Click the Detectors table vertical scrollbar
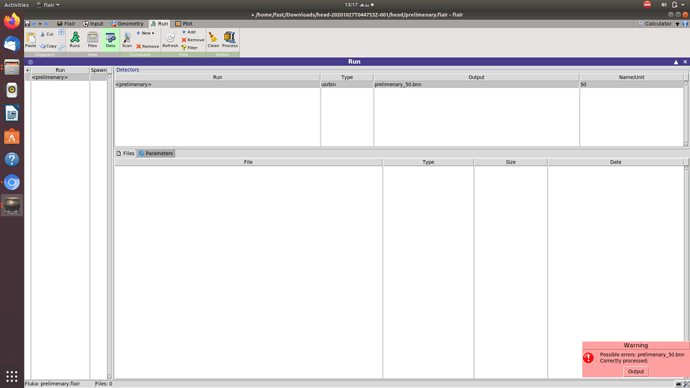The height and width of the screenshot is (388, 690). (686, 113)
